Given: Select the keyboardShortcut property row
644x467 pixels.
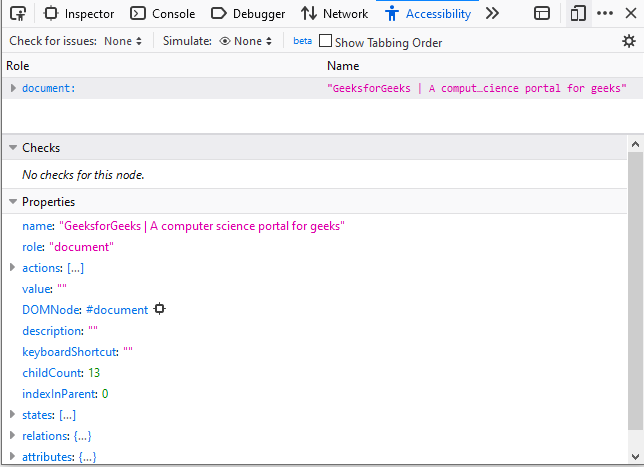Looking at the screenshot, I should tap(315, 352).
